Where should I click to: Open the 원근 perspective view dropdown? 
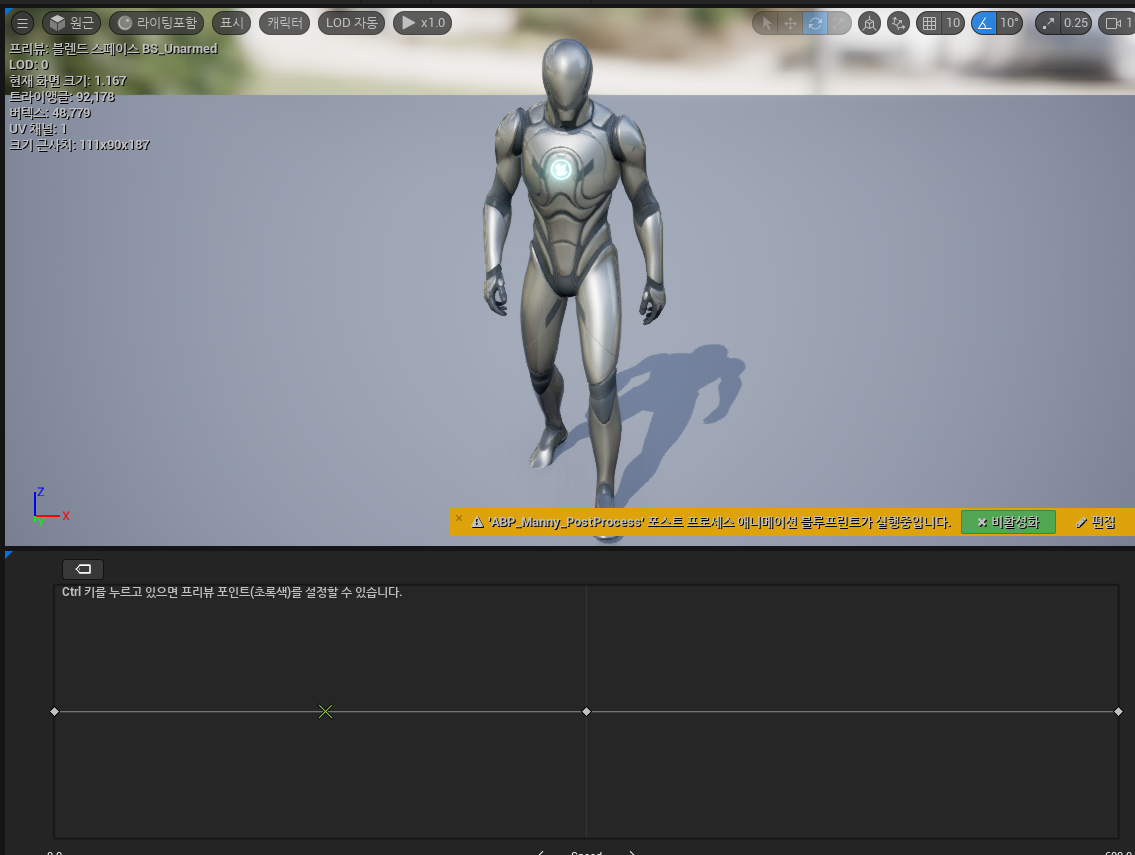point(72,23)
